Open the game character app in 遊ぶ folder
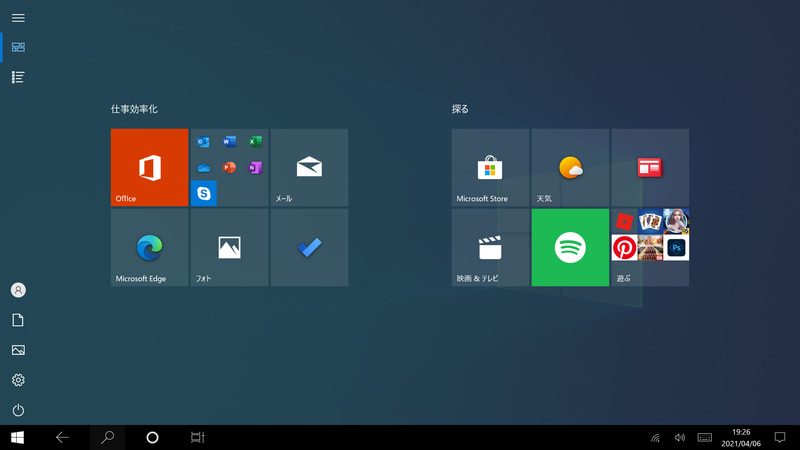Viewport: 800px width, 450px height. click(677, 221)
